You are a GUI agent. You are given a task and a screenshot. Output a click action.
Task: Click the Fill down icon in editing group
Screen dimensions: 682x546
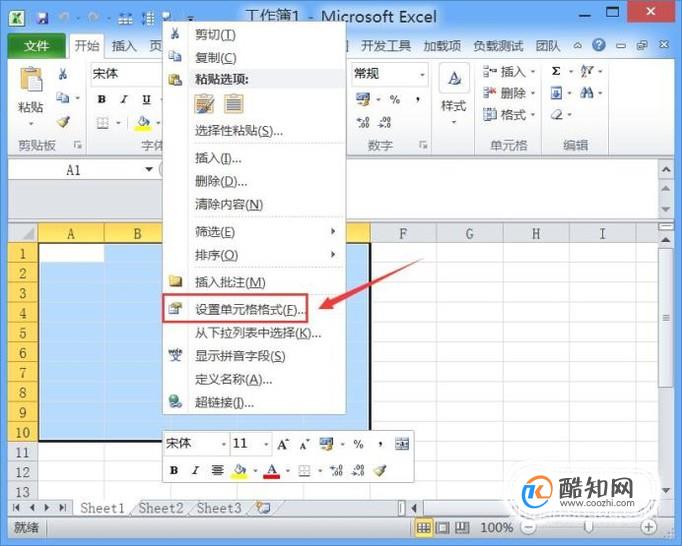coord(556,93)
